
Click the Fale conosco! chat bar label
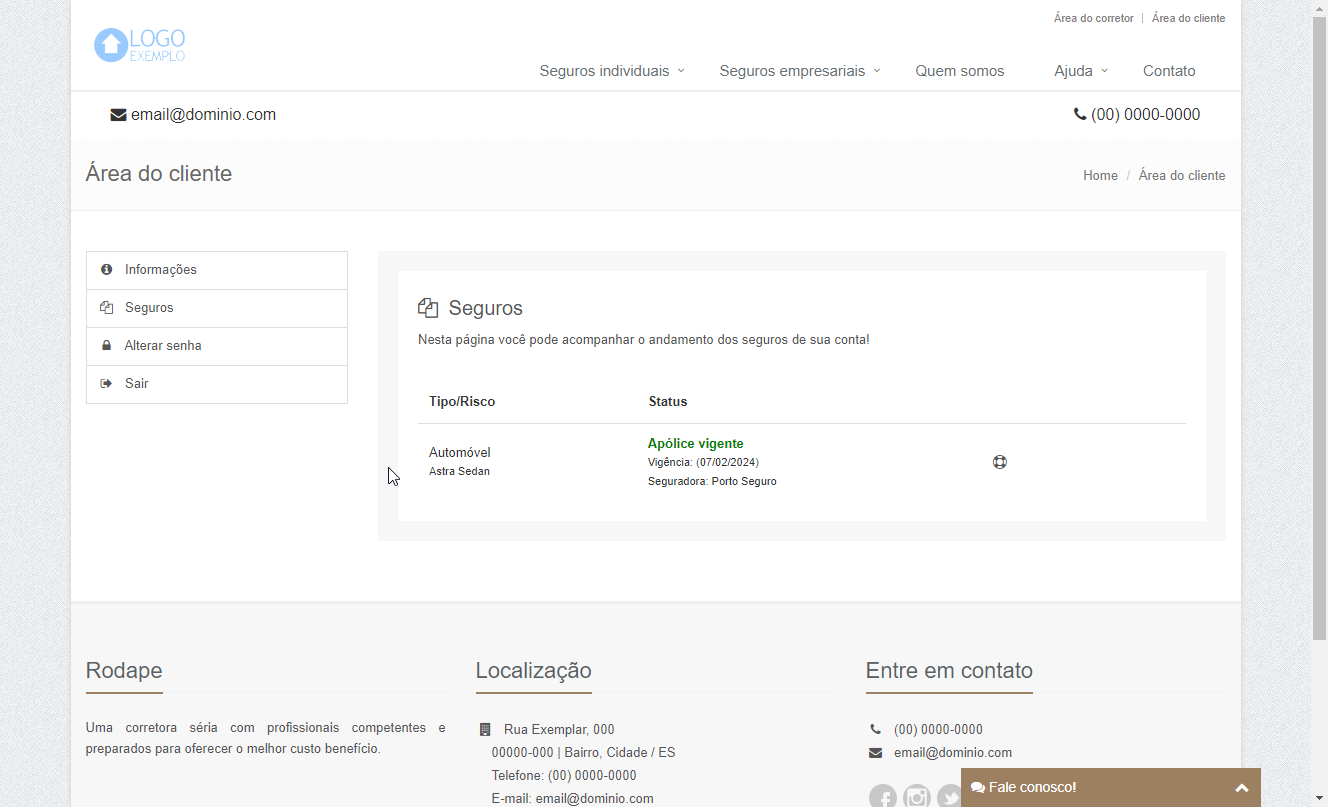(1033, 788)
